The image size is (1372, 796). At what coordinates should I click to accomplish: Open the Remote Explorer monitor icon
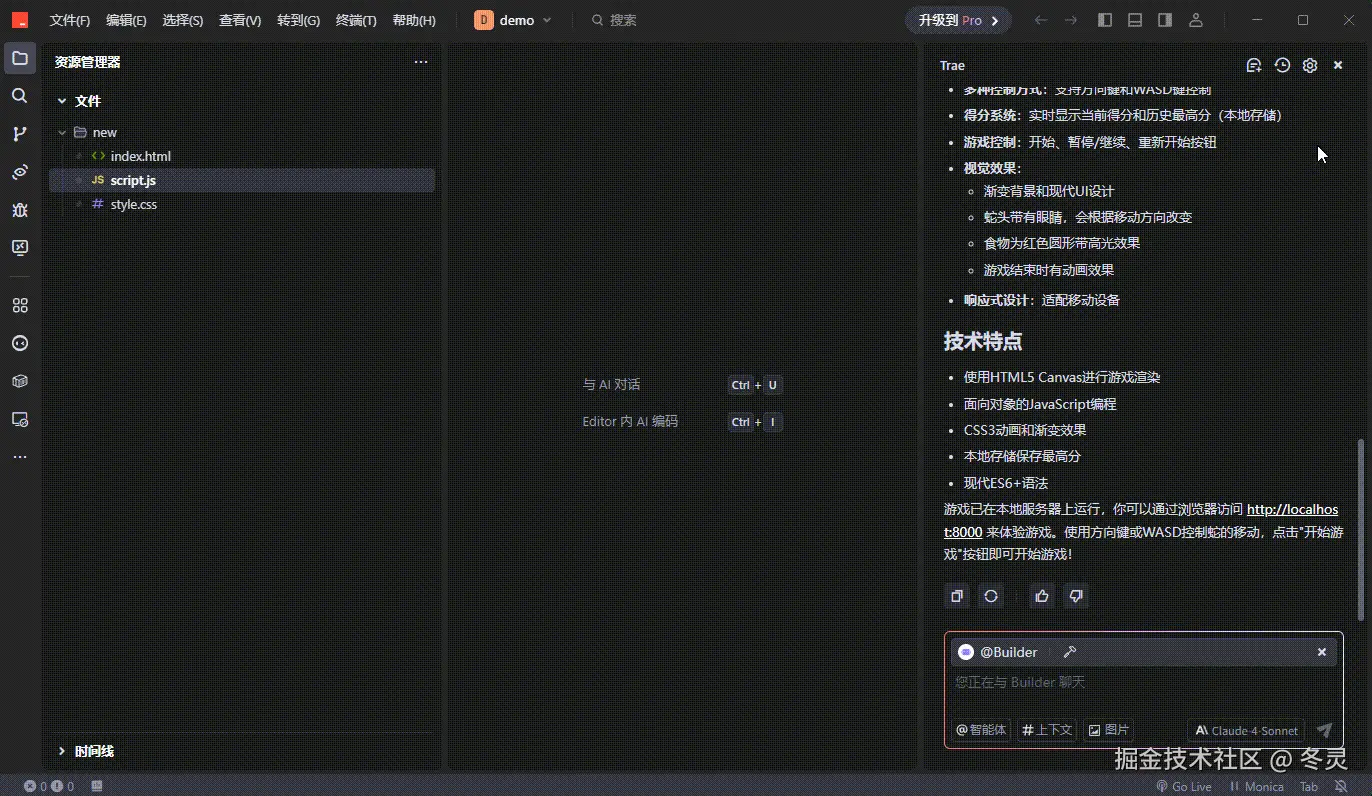tap(20, 247)
